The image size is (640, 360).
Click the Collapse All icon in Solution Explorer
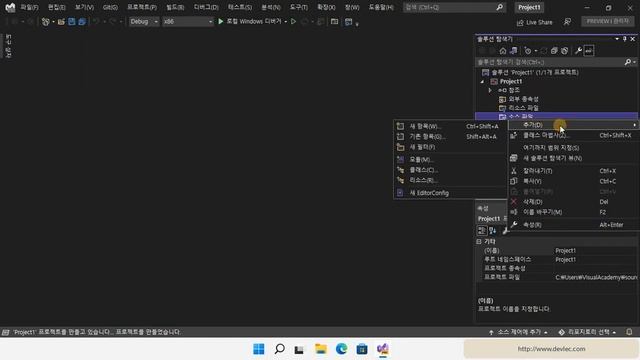point(554,51)
